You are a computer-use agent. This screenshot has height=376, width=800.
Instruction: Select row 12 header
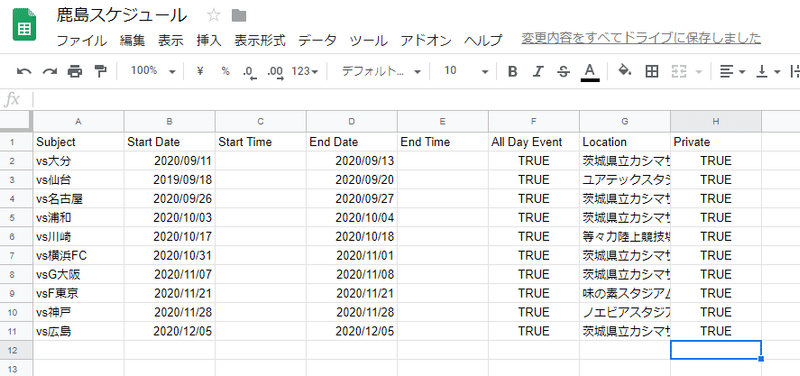point(16,350)
